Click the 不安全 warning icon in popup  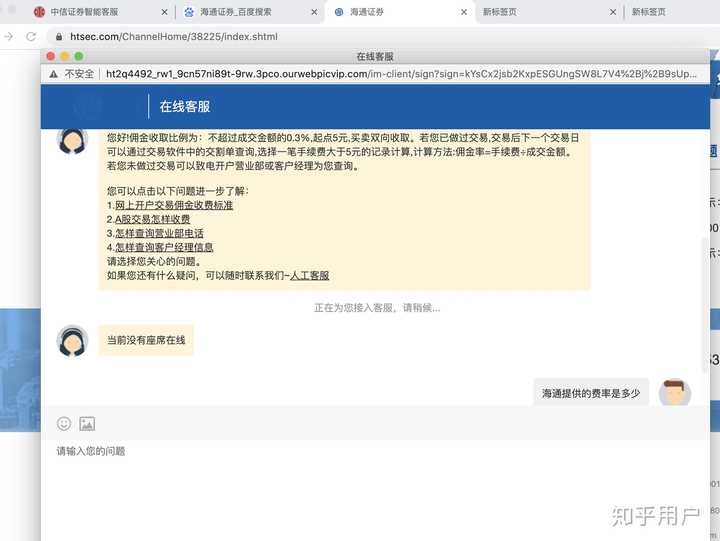(x=54, y=74)
